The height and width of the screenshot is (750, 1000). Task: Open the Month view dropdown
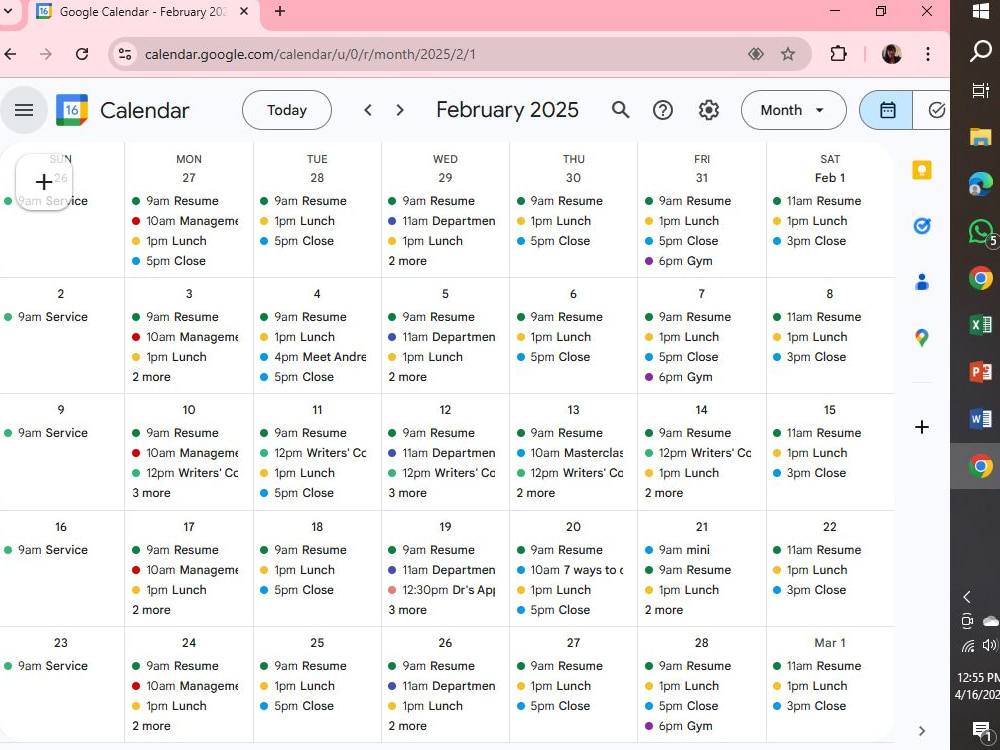pyautogui.click(x=793, y=110)
